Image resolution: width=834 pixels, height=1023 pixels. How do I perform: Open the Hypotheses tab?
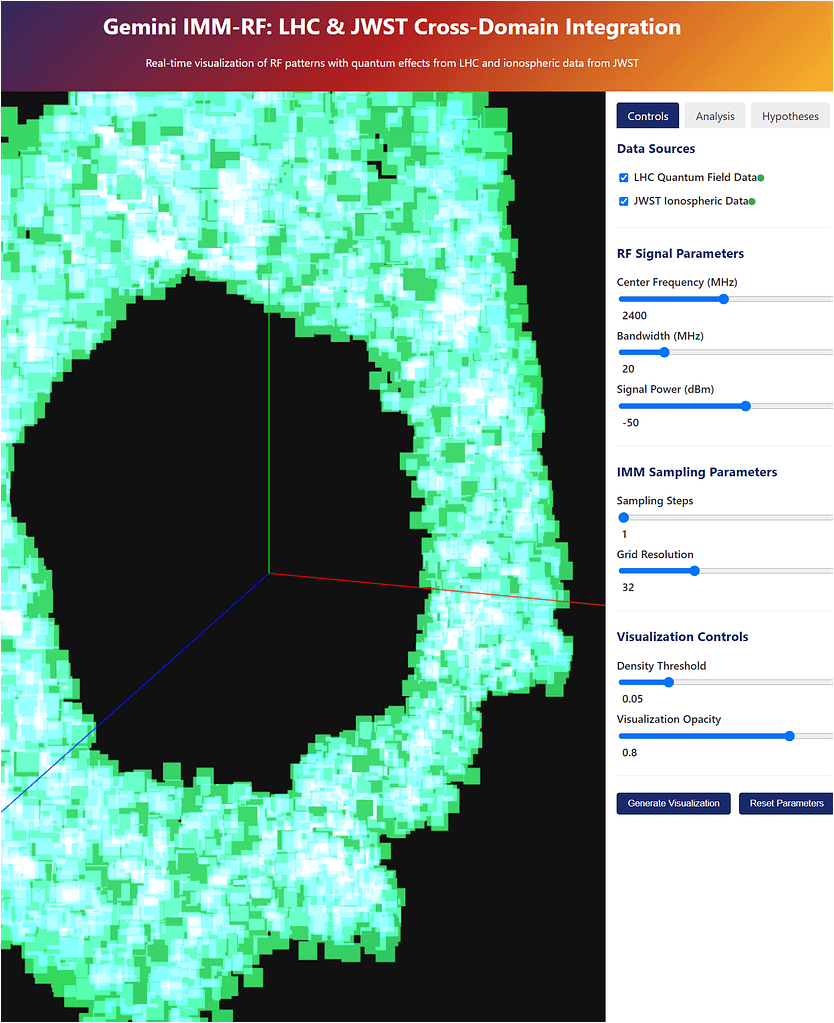tap(790, 116)
